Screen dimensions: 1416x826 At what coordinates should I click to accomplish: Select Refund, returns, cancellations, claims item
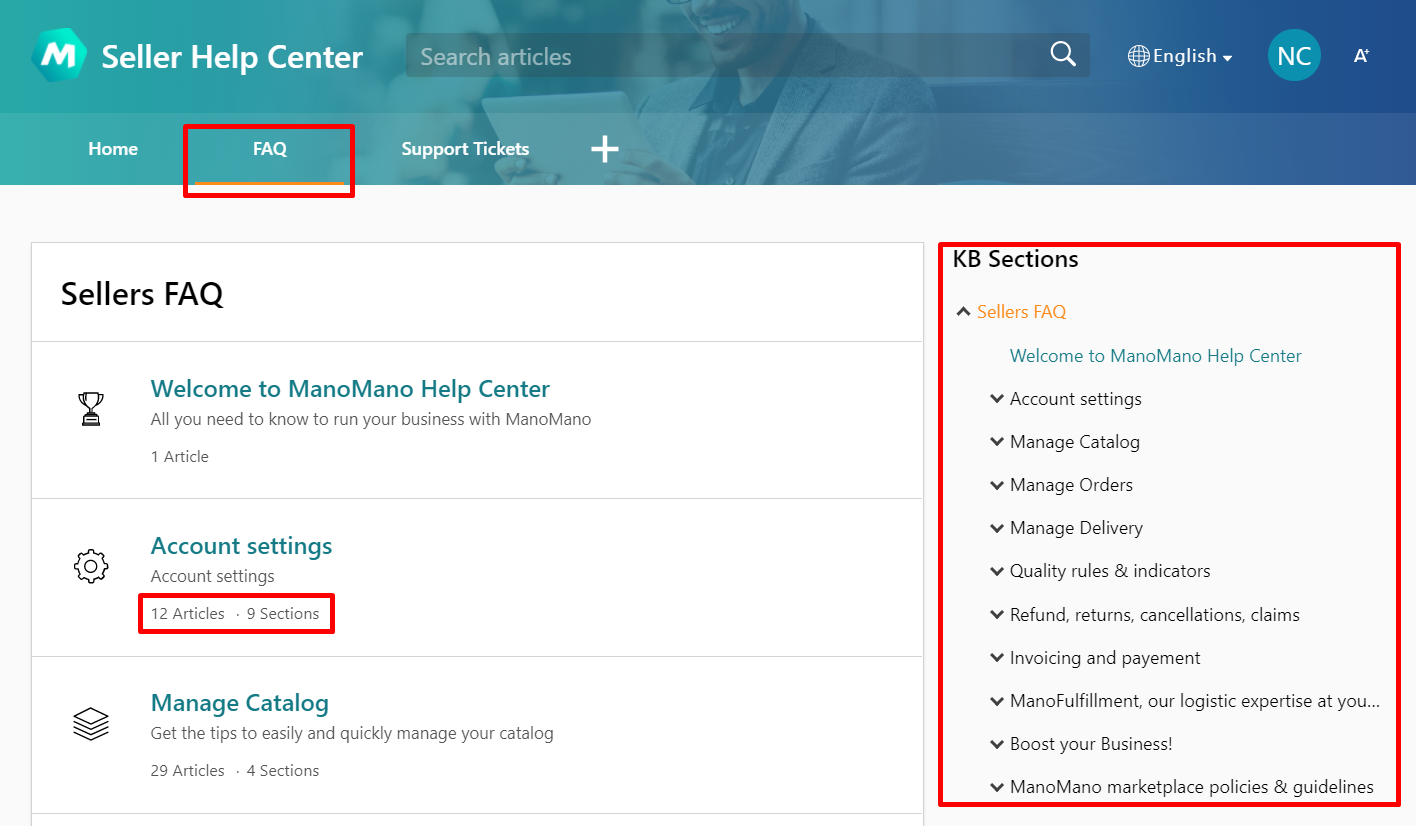pos(1154,615)
